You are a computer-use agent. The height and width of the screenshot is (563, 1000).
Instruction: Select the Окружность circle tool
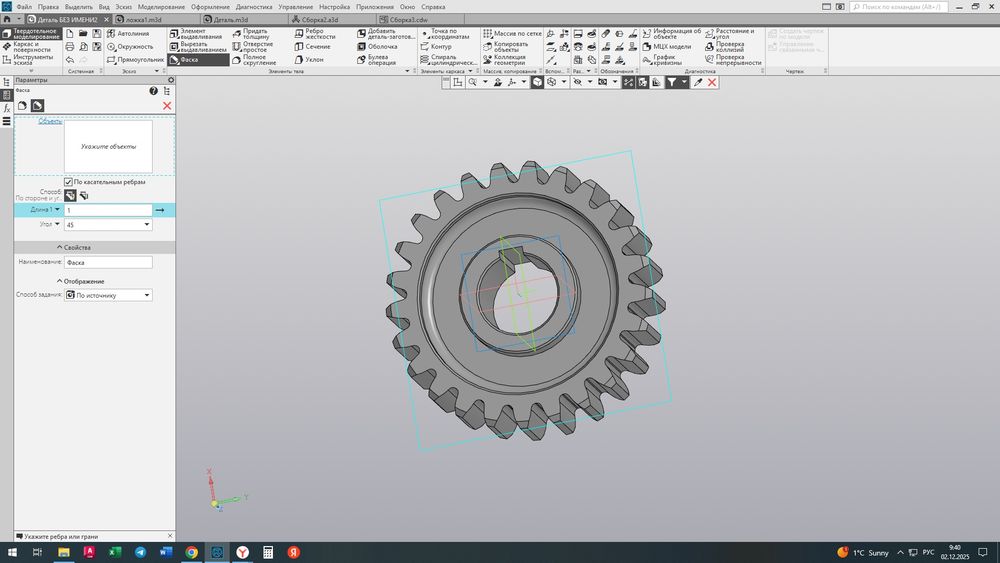[x=130, y=47]
